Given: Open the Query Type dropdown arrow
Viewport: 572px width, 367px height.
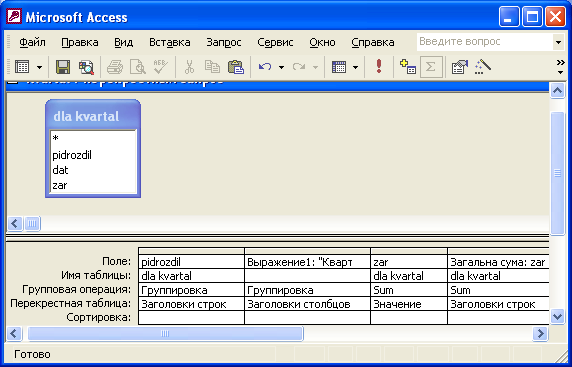Looking at the screenshot, I should [x=355, y=67].
